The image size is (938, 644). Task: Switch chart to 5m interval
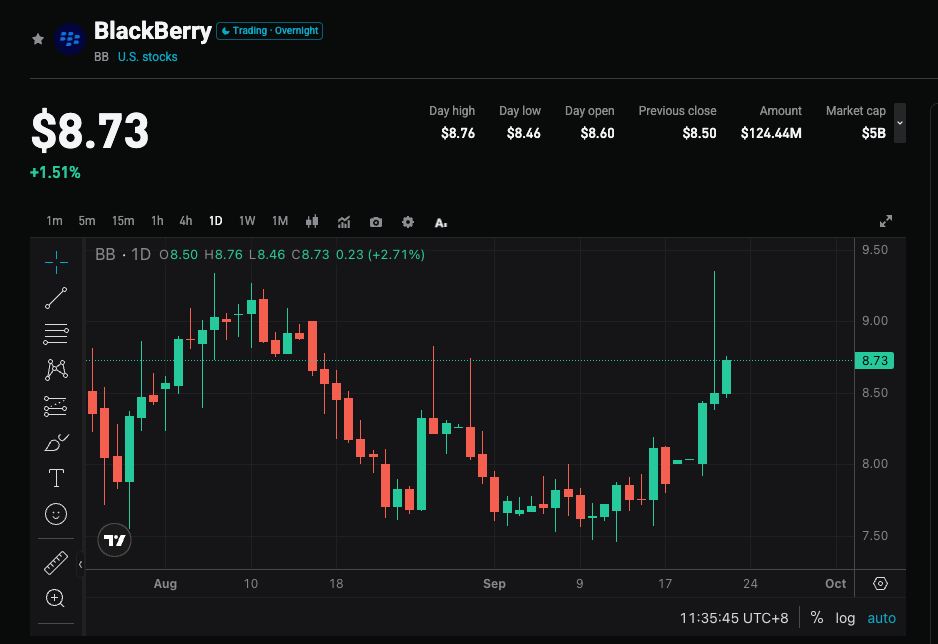87,221
